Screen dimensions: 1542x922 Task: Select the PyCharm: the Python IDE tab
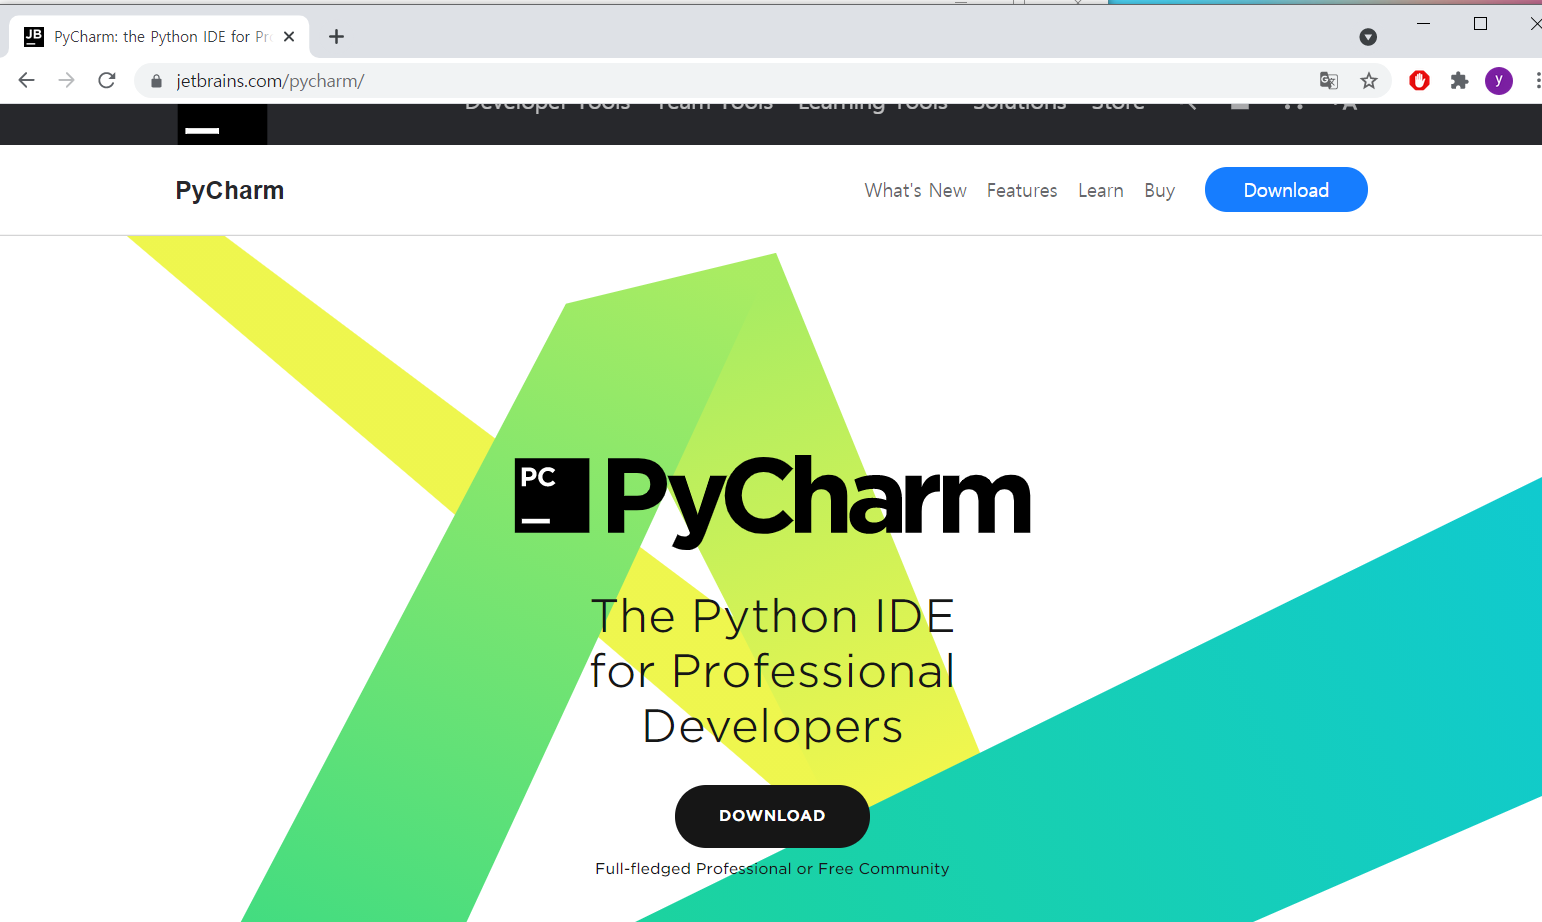(x=160, y=37)
